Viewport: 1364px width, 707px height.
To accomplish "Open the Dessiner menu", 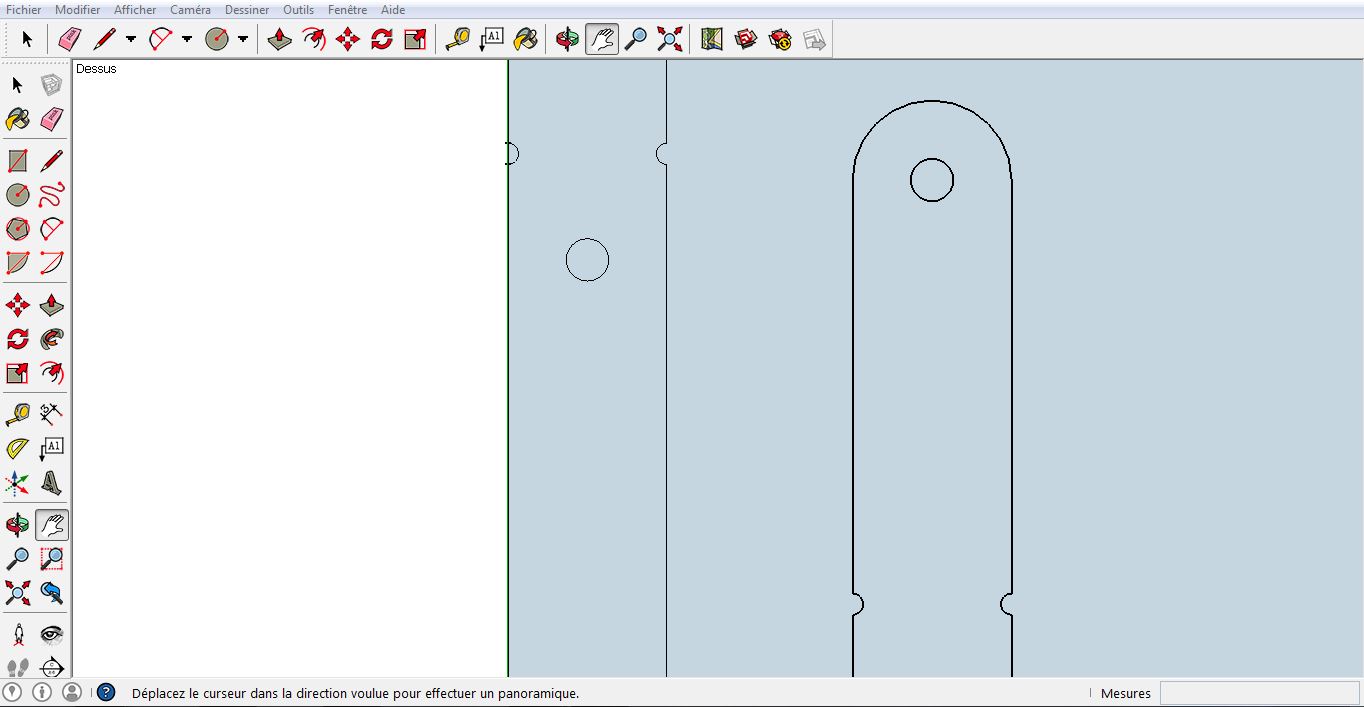I will [247, 10].
